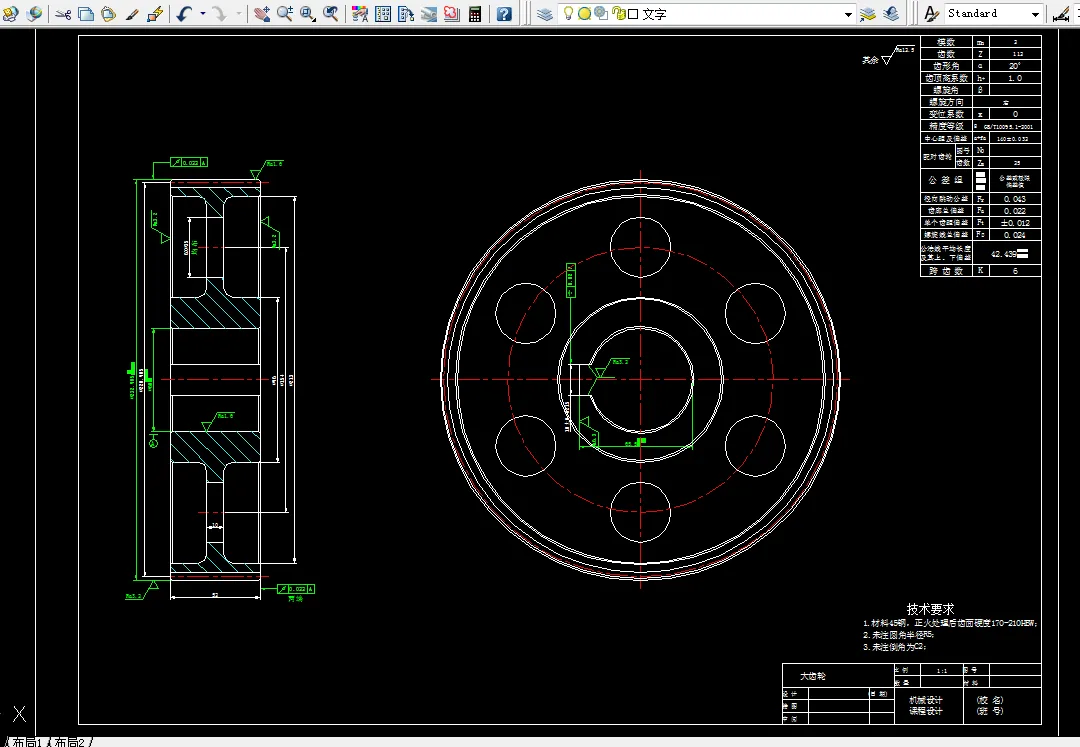This screenshot has height=747, width=1080.
Task: Open the Sheet Set Manager icon
Action: coord(428,14)
